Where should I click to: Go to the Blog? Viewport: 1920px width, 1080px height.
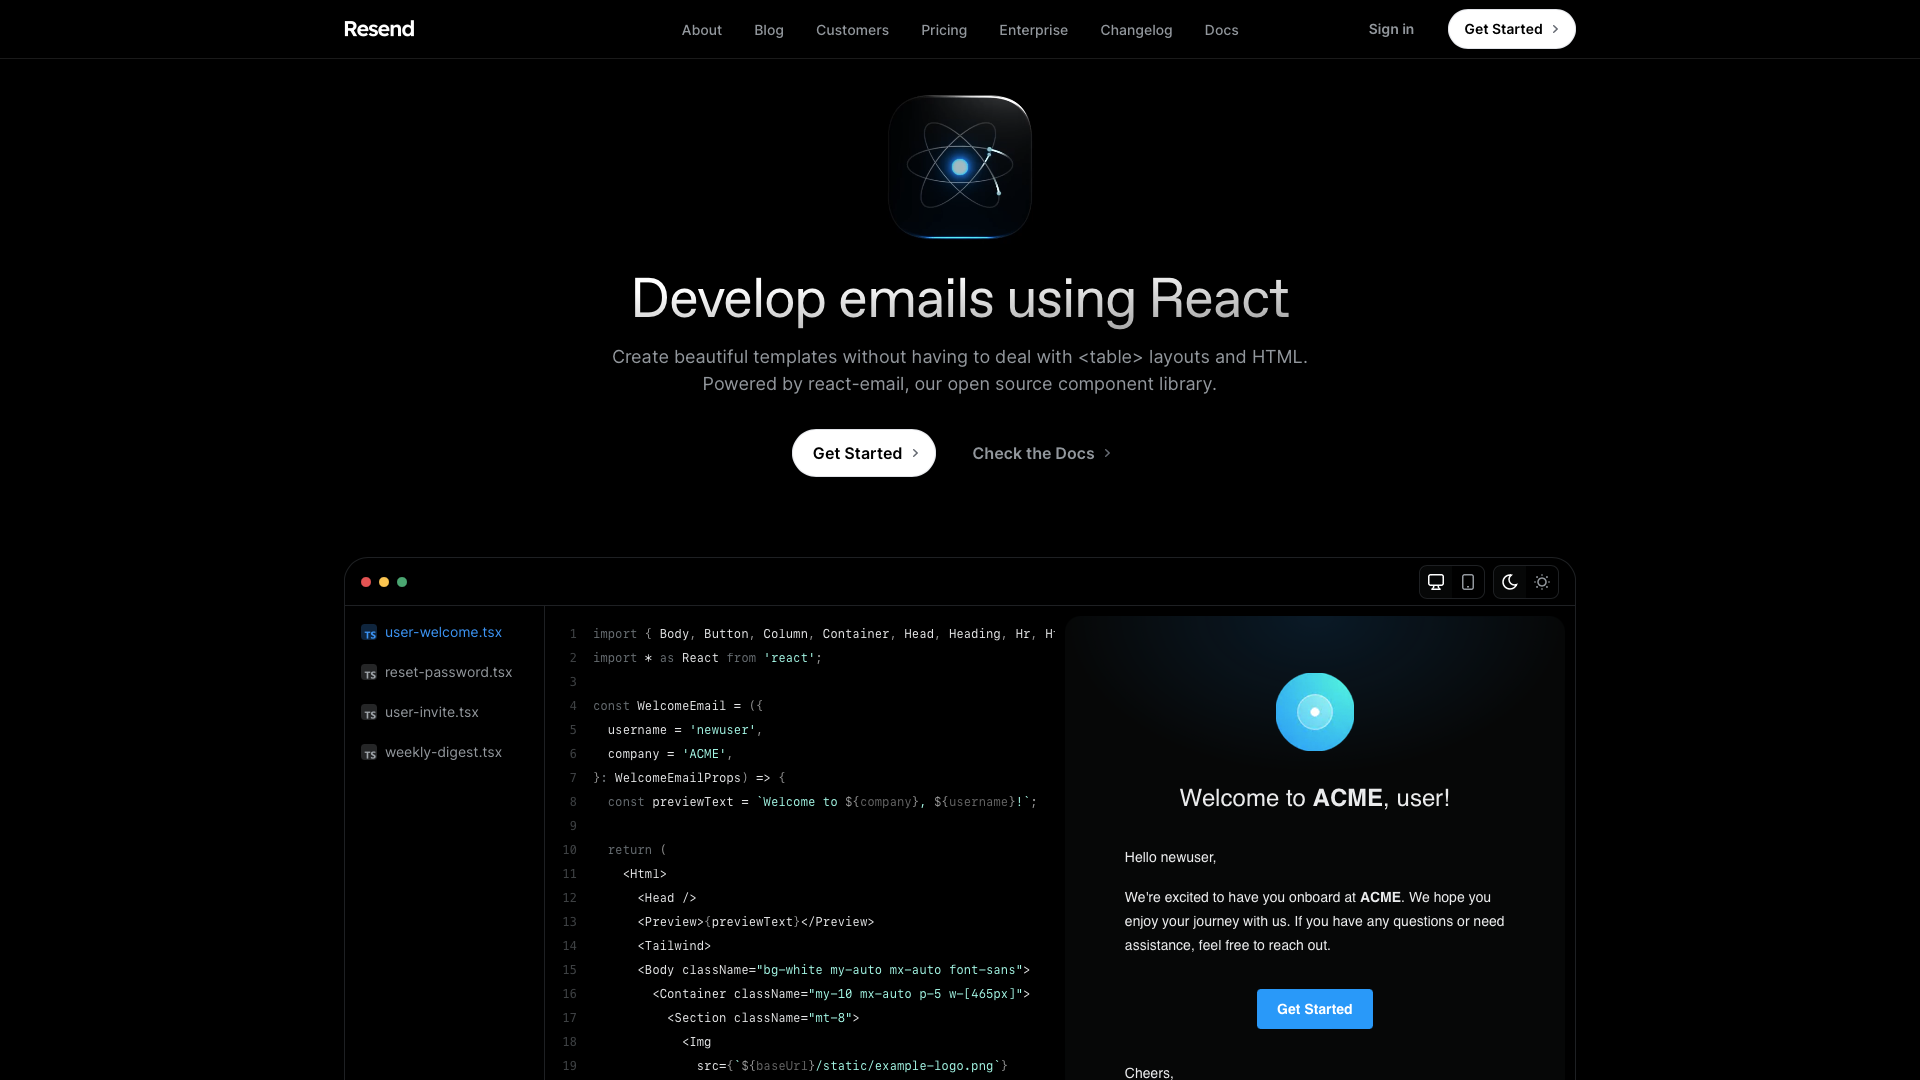[769, 30]
